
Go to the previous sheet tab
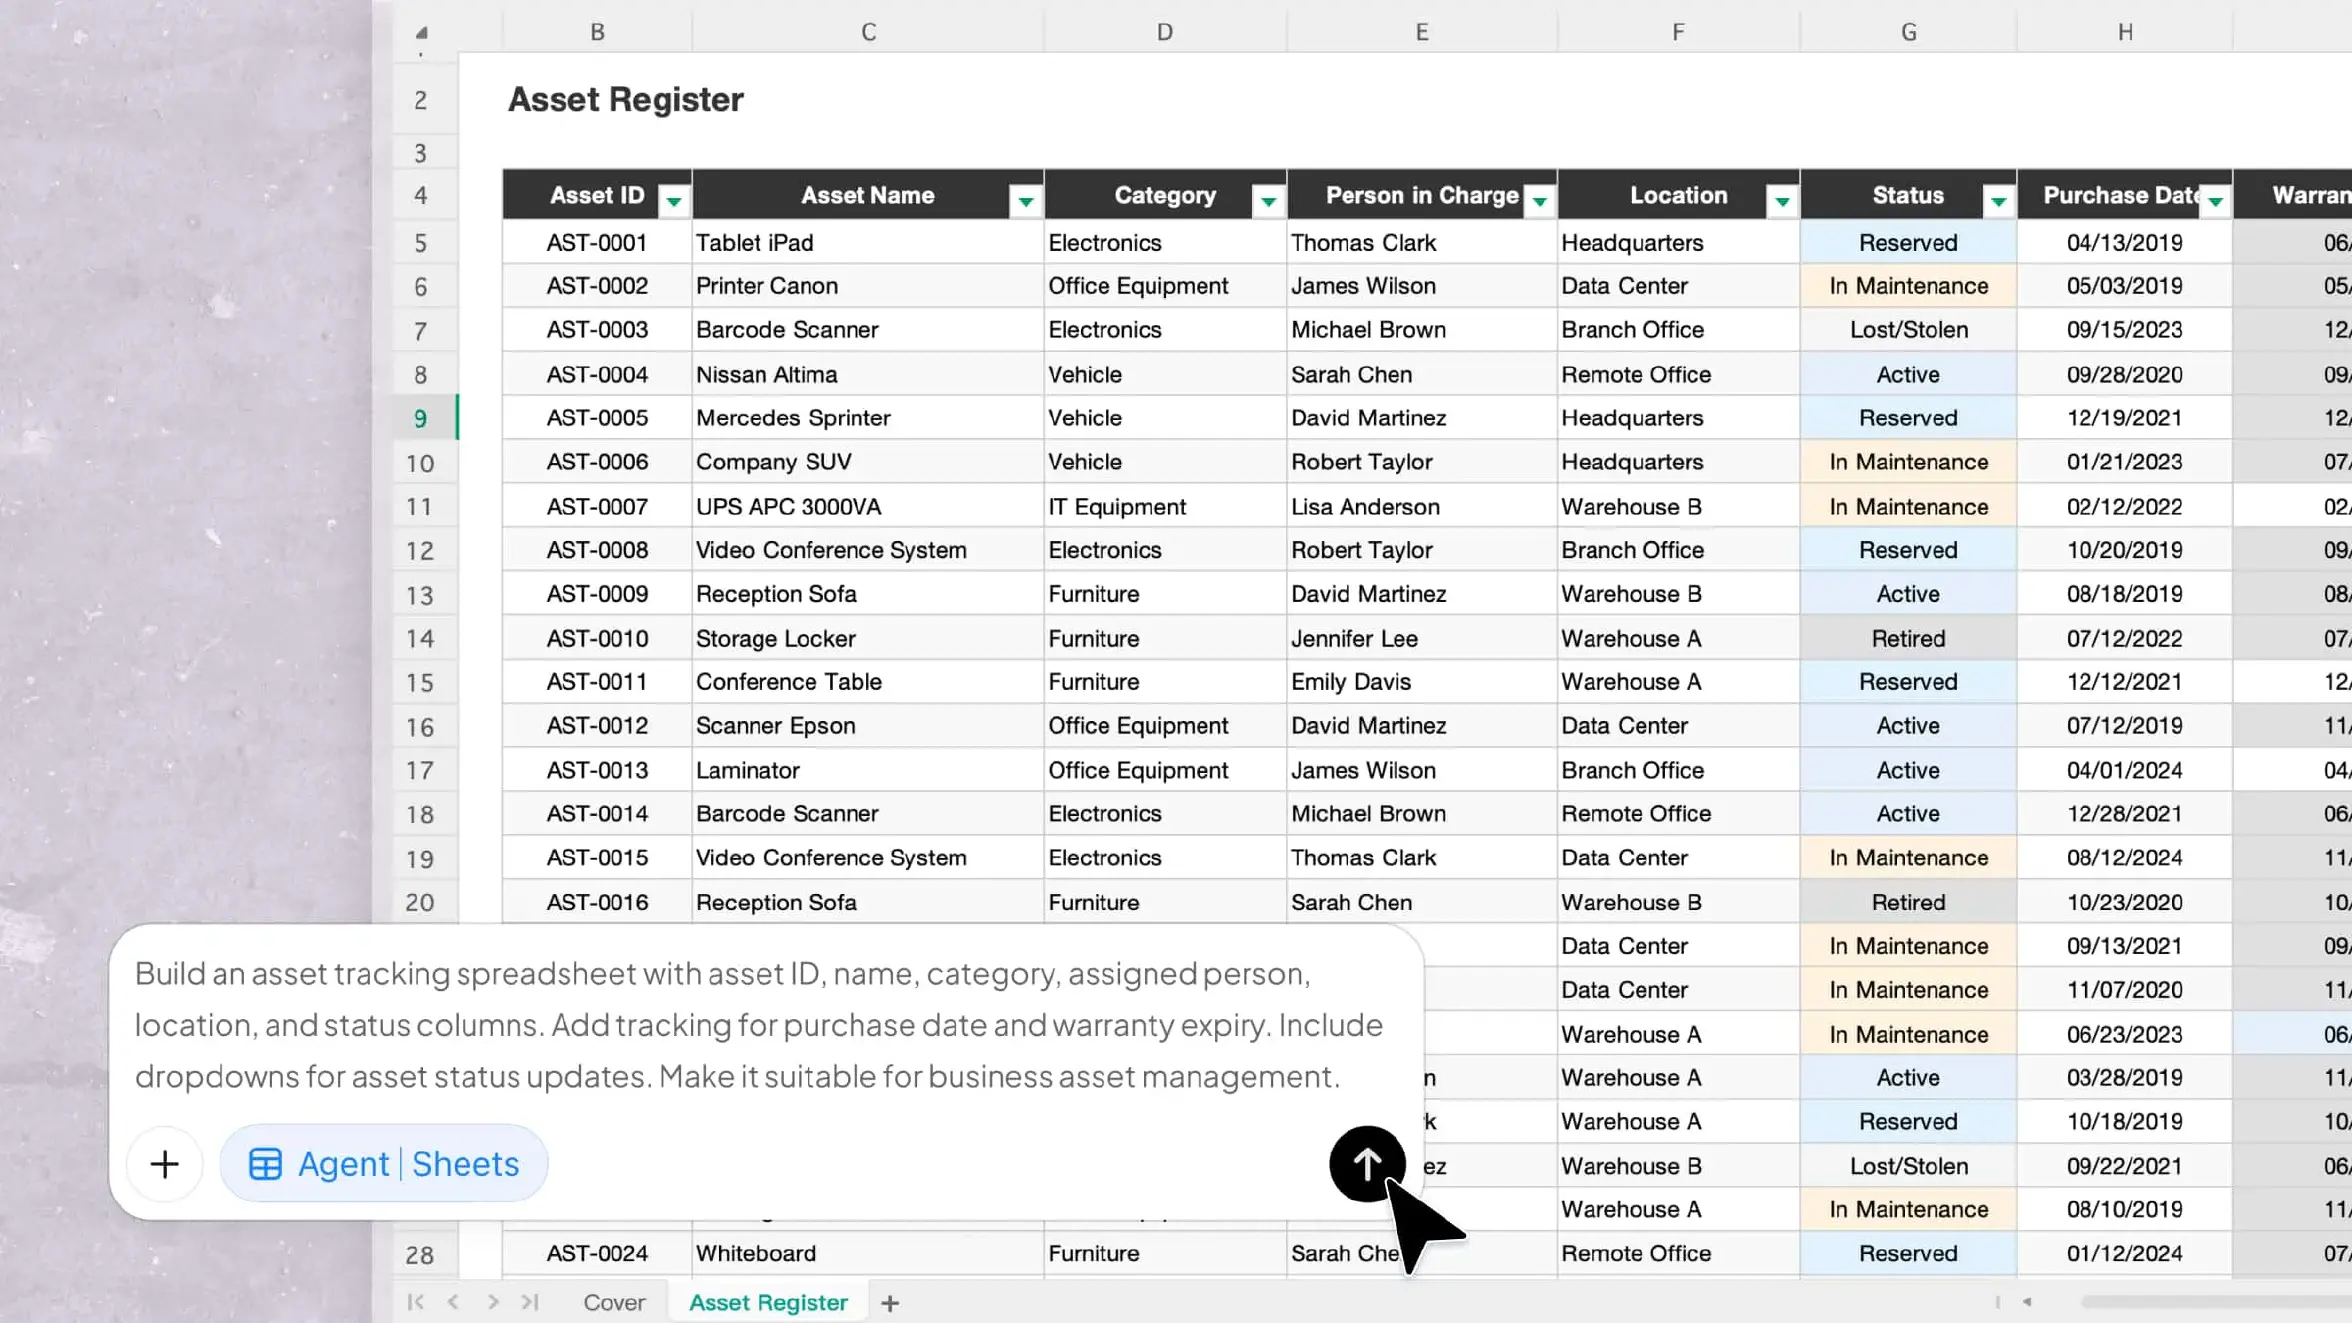(x=453, y=1302)
